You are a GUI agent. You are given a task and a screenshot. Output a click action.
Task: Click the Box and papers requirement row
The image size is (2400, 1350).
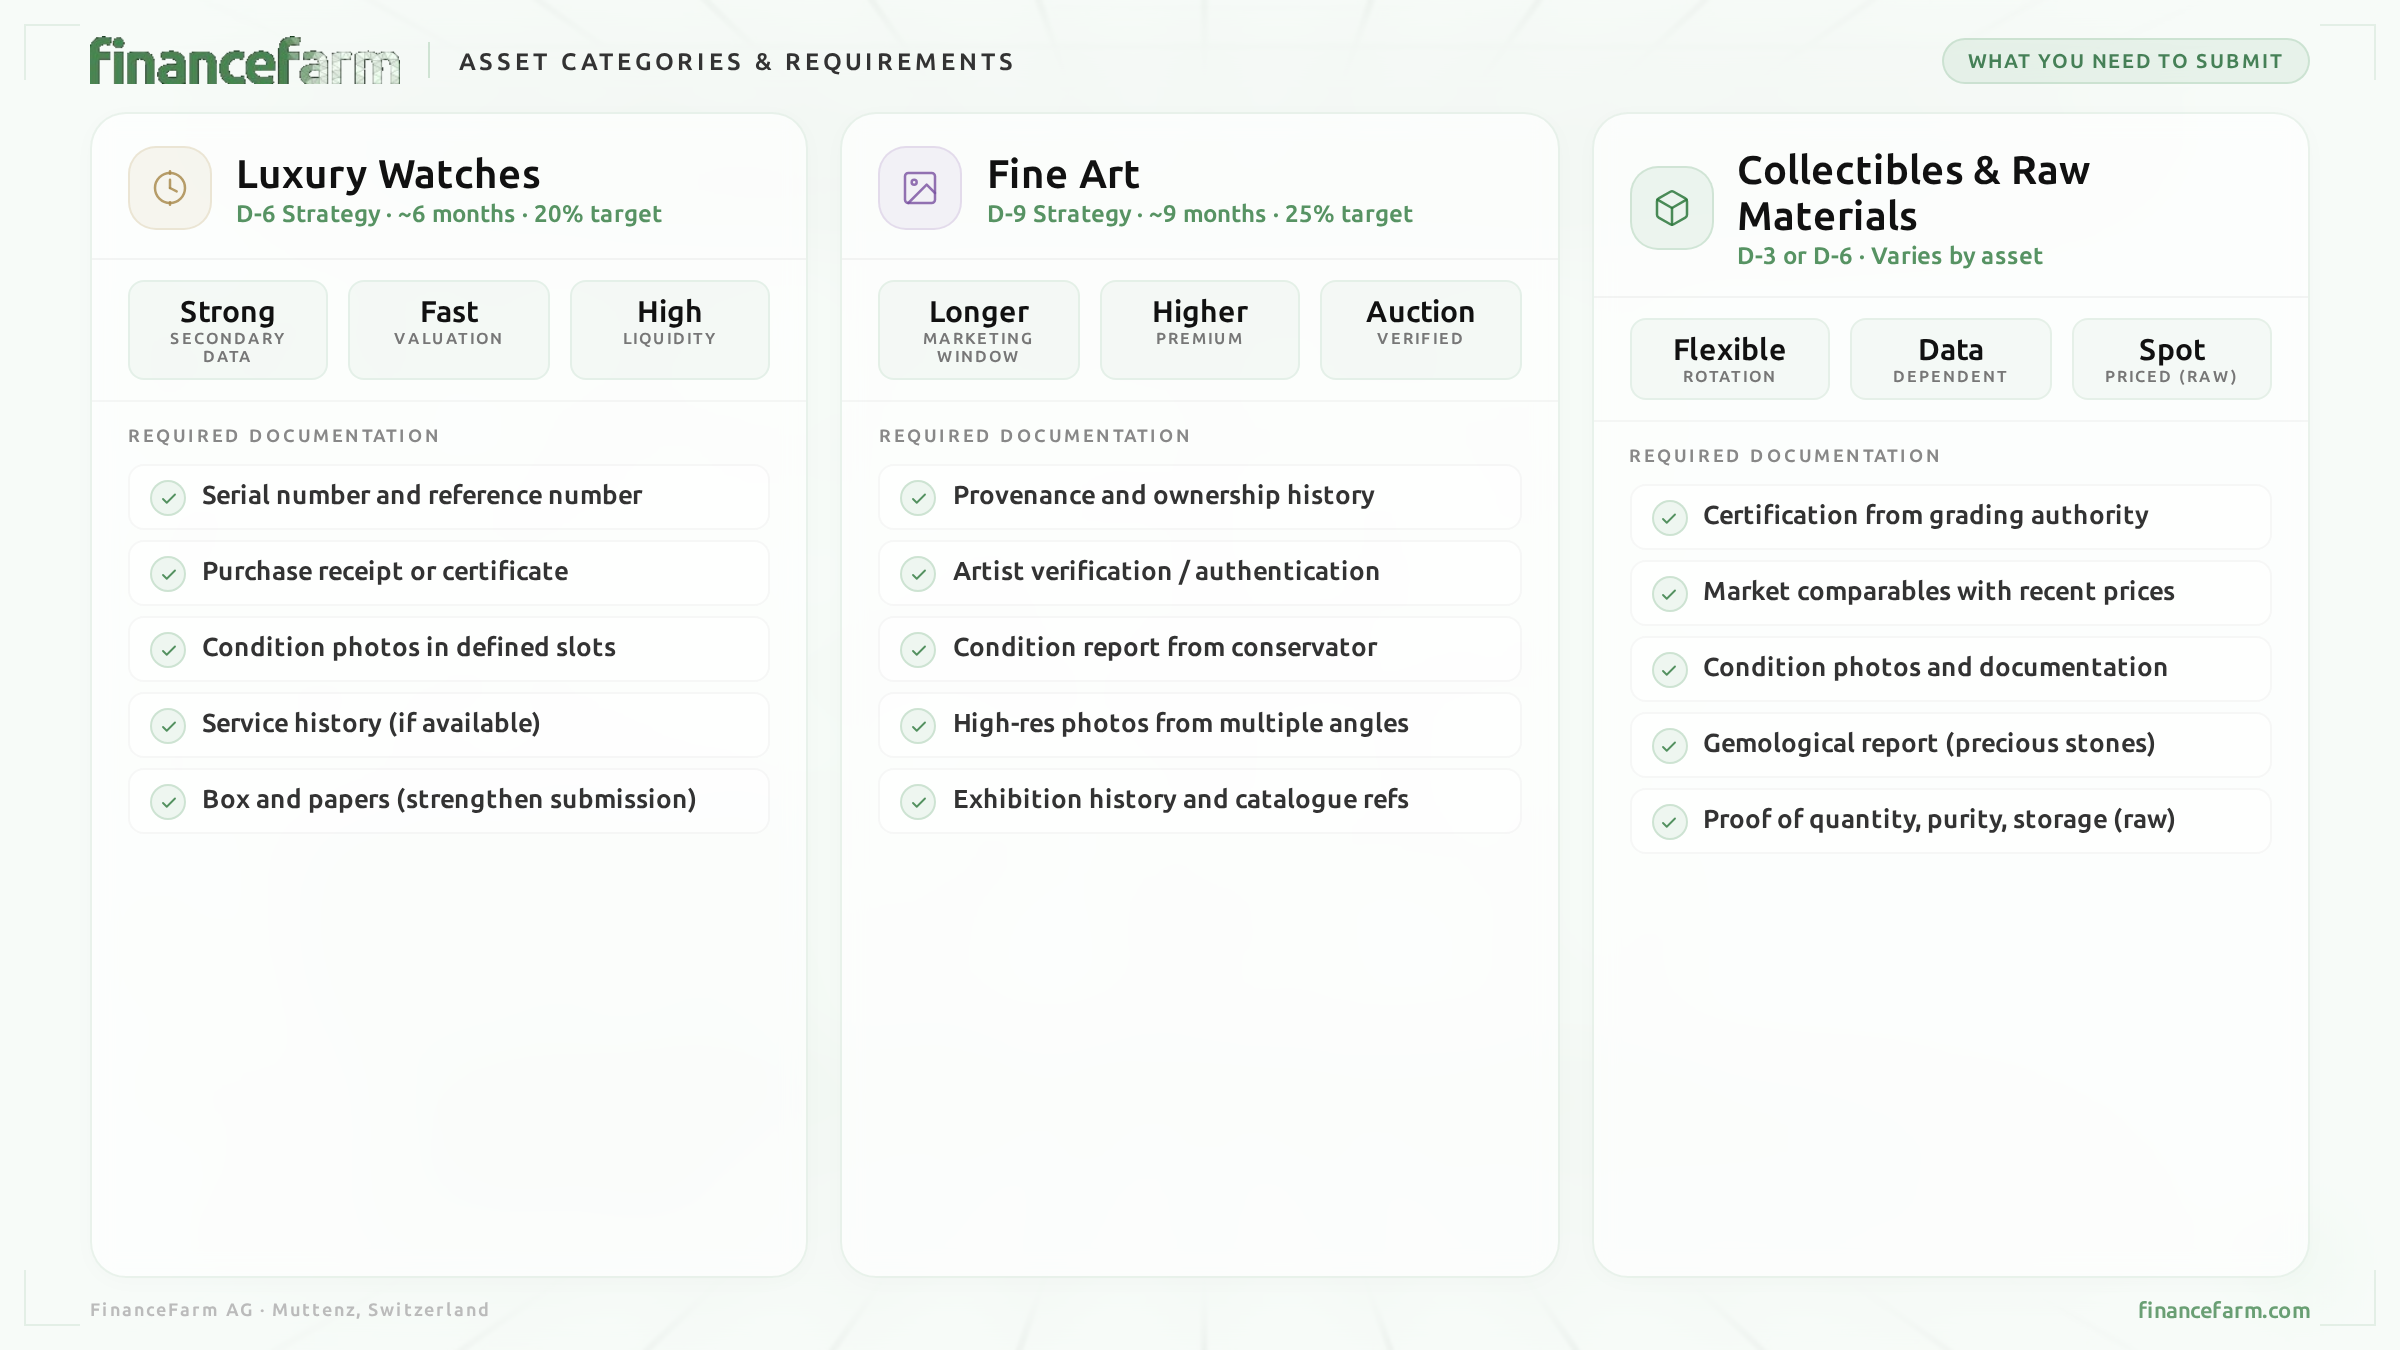click(x=449, y=801)
